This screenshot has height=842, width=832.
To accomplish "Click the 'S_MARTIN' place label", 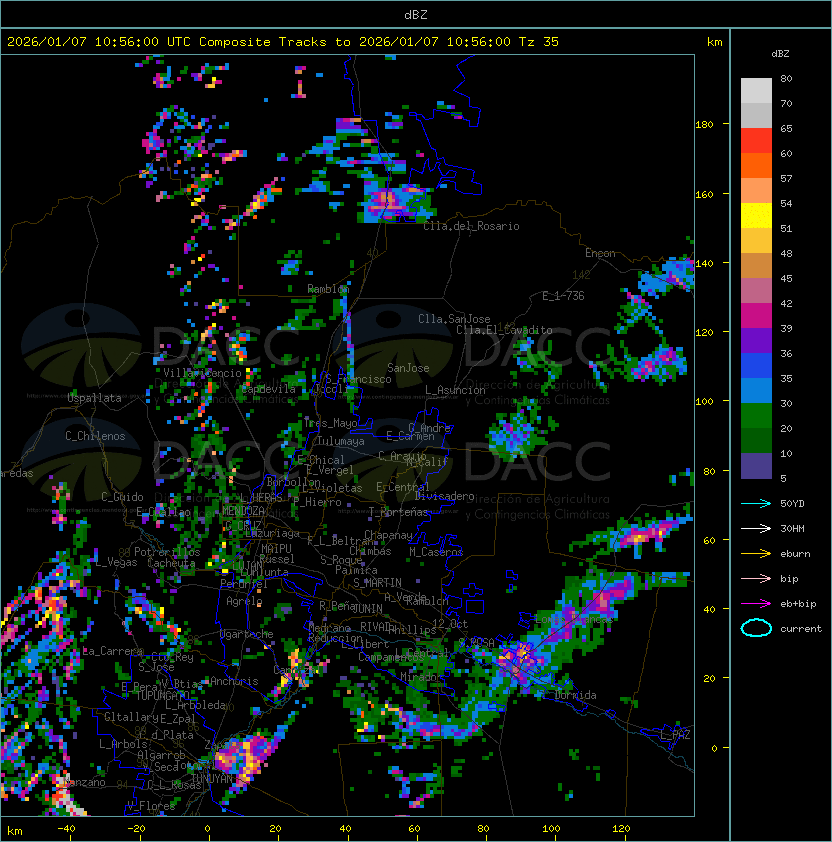I will (x=377, y=582).
